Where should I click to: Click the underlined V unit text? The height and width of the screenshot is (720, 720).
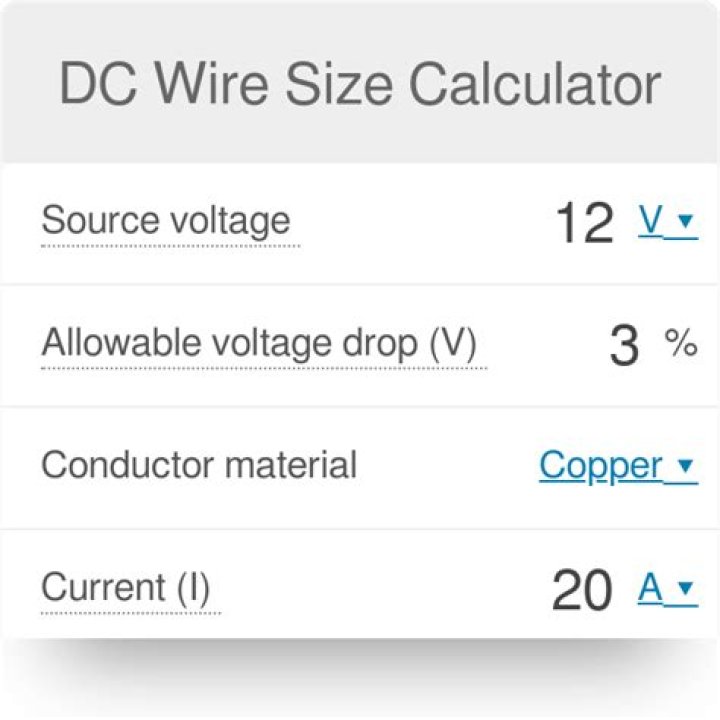pyautogui.click(x=651, y=222)
